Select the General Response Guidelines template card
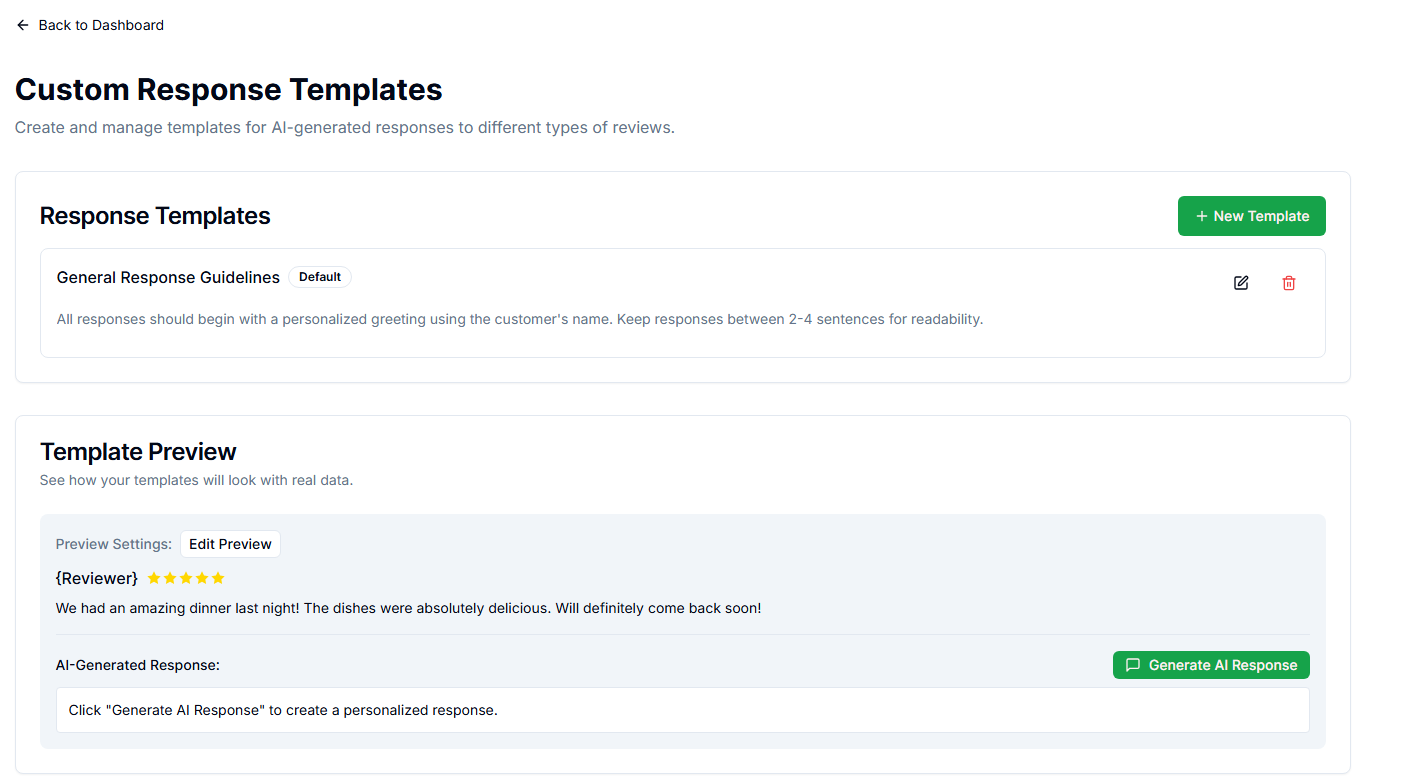The image size is (1420, 782). tap(683, 303)
